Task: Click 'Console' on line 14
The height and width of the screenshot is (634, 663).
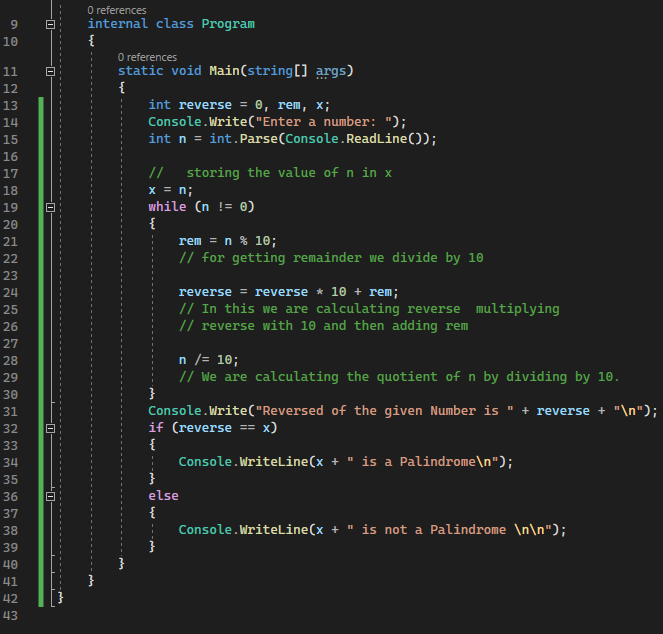Action: pos(175,122)
